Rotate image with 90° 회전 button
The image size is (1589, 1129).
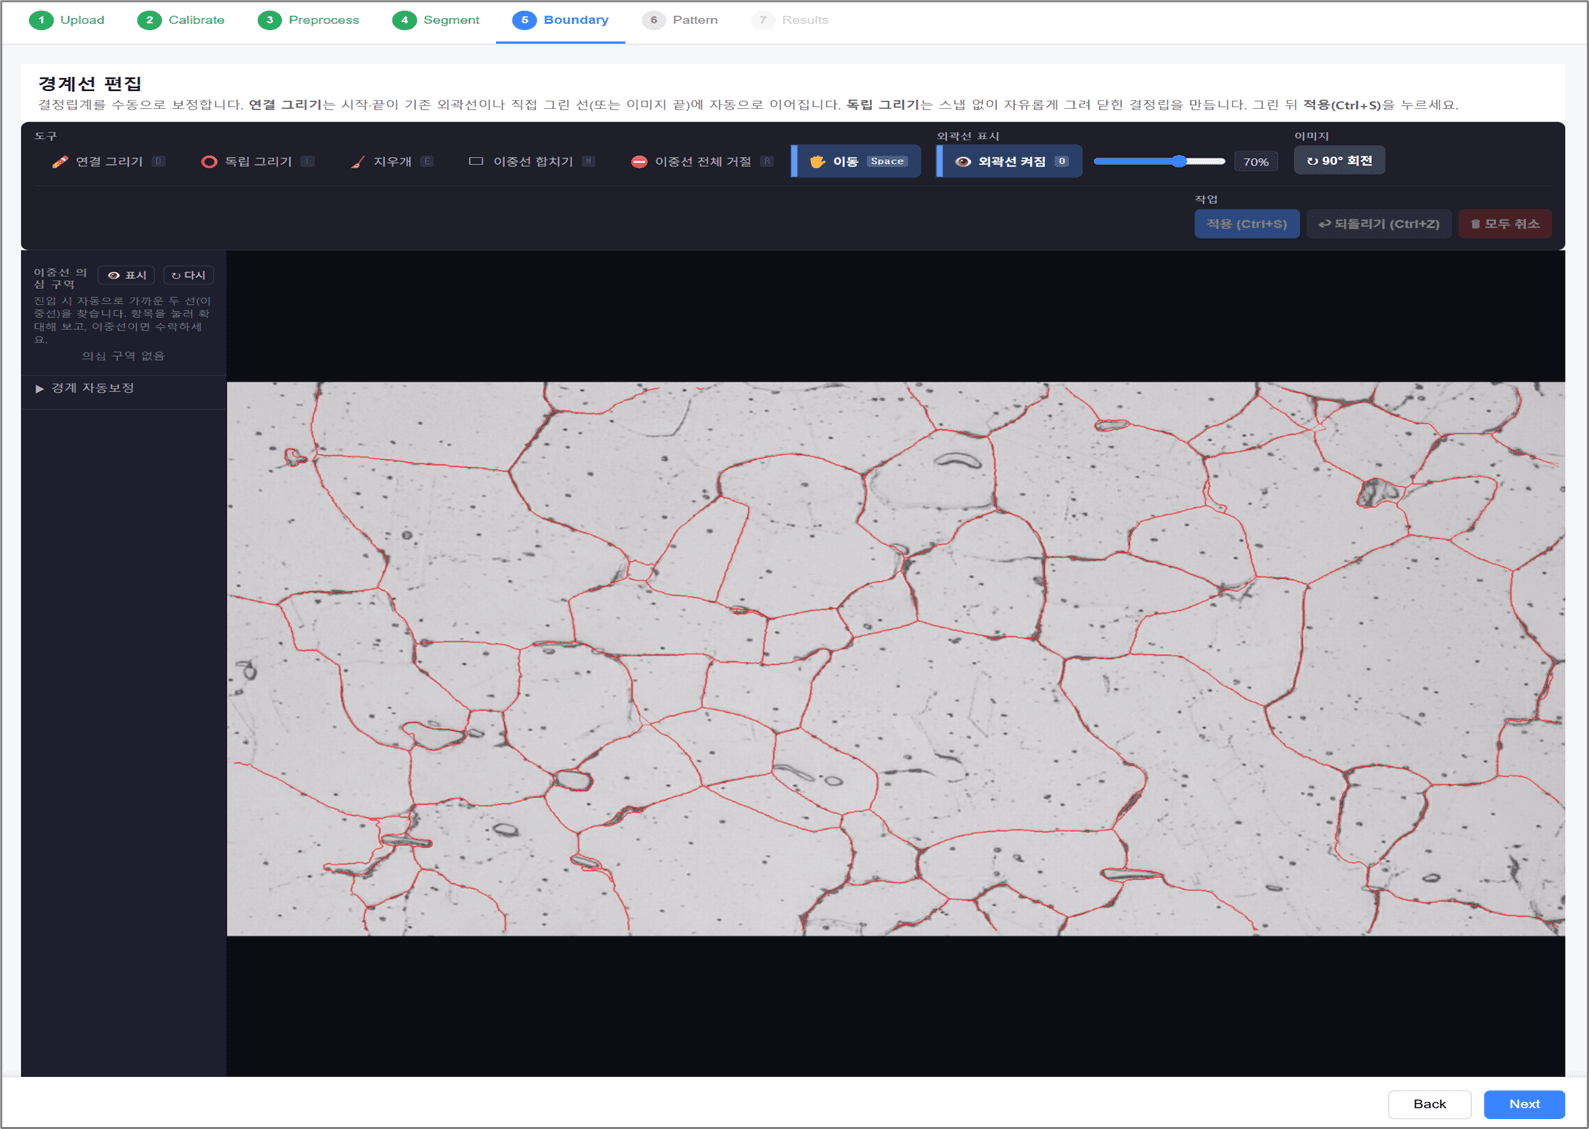[1339, 160]
